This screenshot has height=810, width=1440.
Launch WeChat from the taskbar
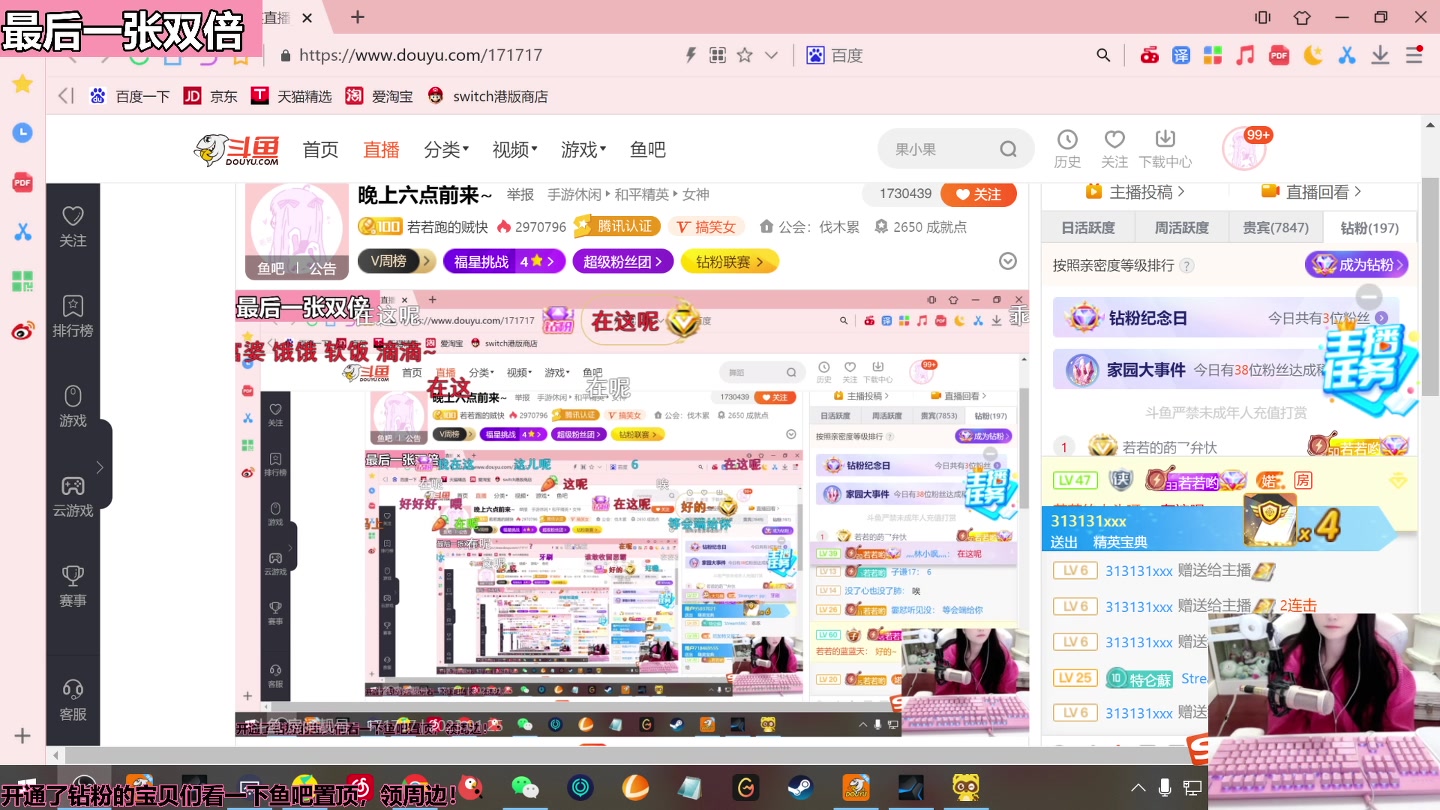[x=527, y=788]
